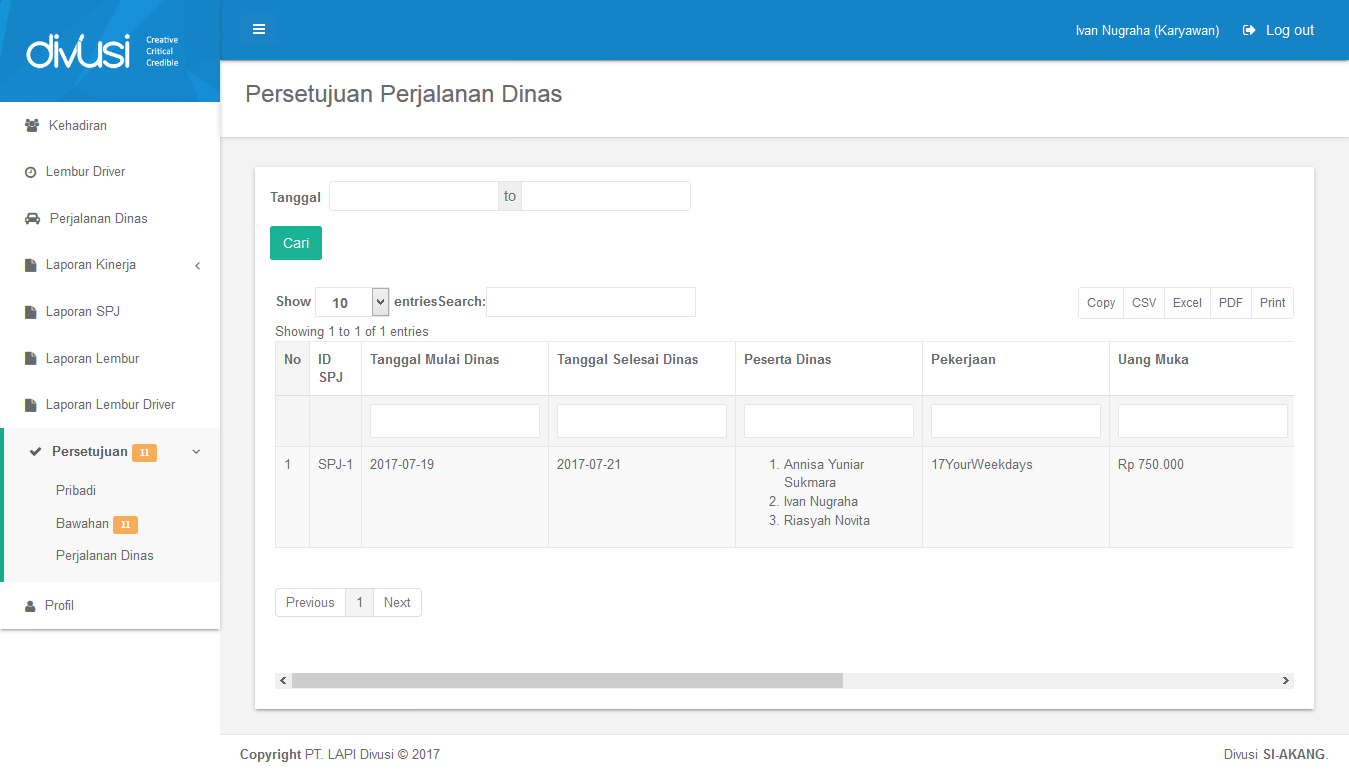1349x774 pixels.
Task: Click the Profil user icon
Action: pos(30,606)
